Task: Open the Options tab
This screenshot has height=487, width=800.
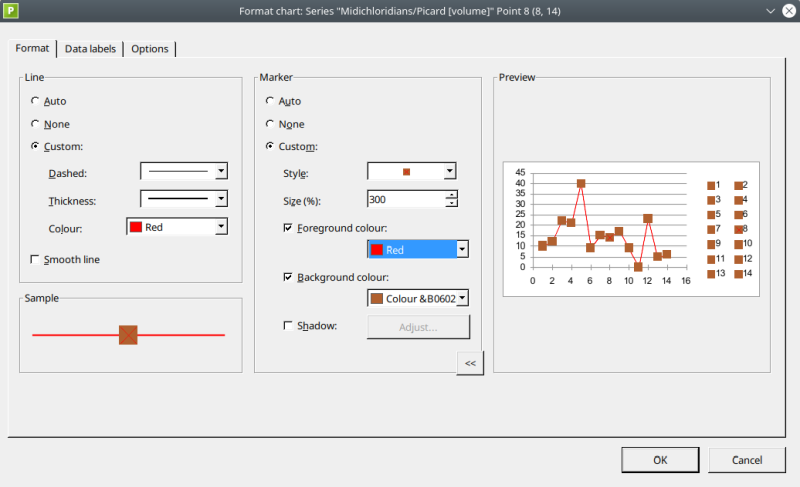Action: point(150,49)
